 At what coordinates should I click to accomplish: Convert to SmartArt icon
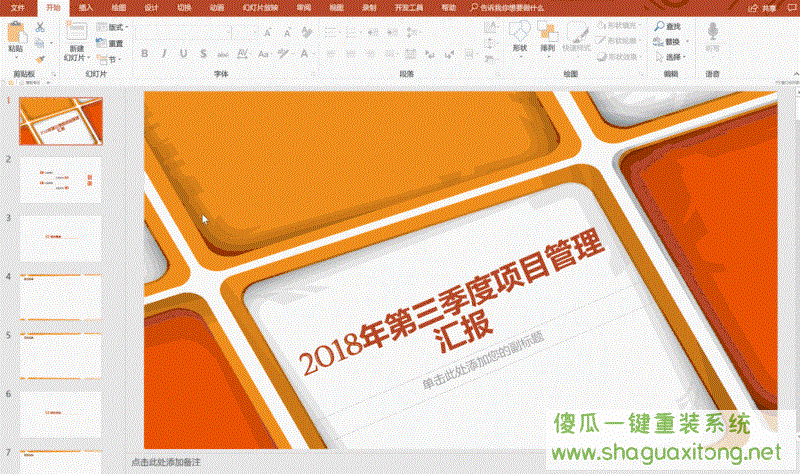pos(491,59)
